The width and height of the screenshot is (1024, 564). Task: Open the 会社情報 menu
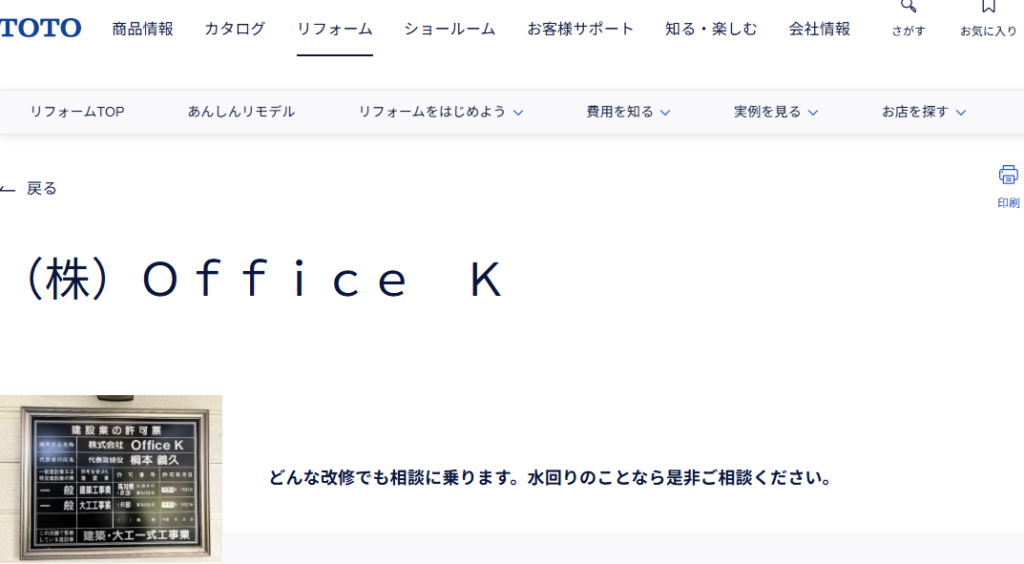point(819,29)
